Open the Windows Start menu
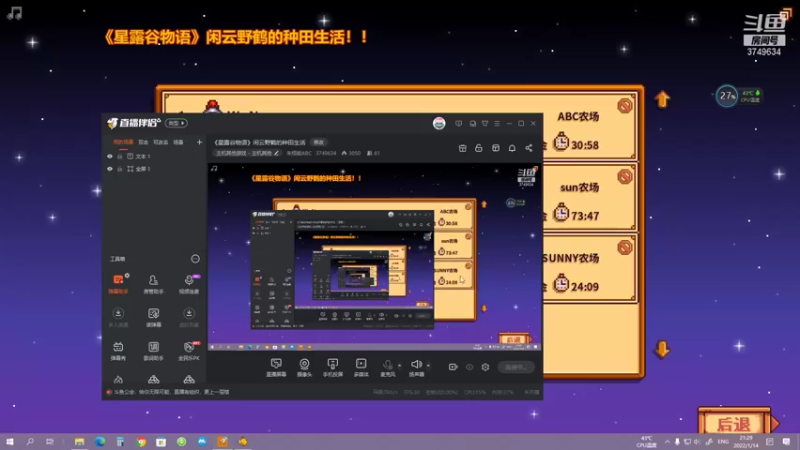This screenshot has width=800, height=450. point(10,441)
